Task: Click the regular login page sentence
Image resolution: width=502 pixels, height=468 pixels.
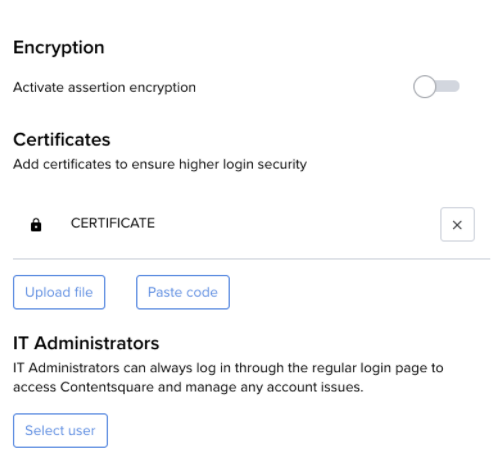Action: 228,377
